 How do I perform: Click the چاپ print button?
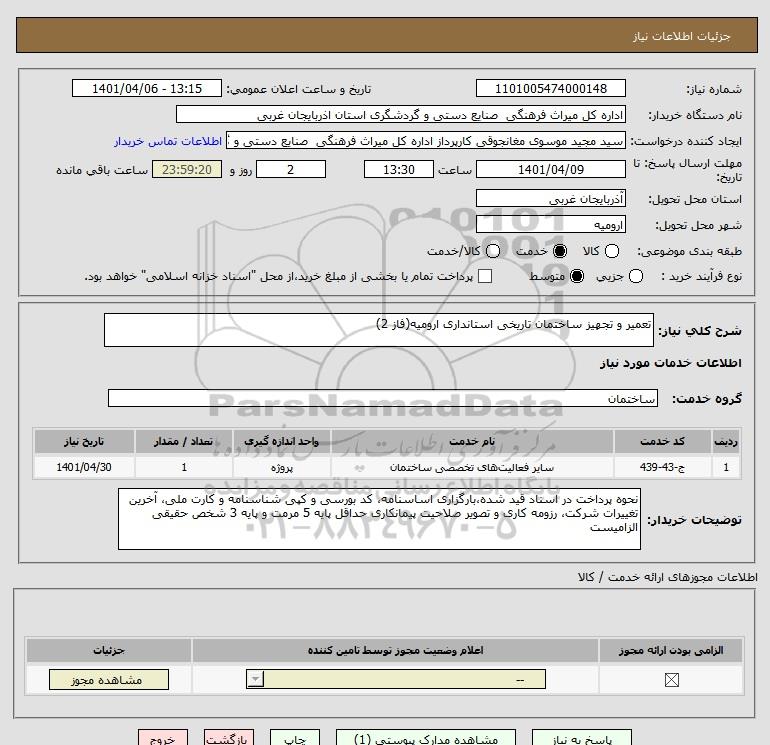pyautogui.click(x=295, y=738)
